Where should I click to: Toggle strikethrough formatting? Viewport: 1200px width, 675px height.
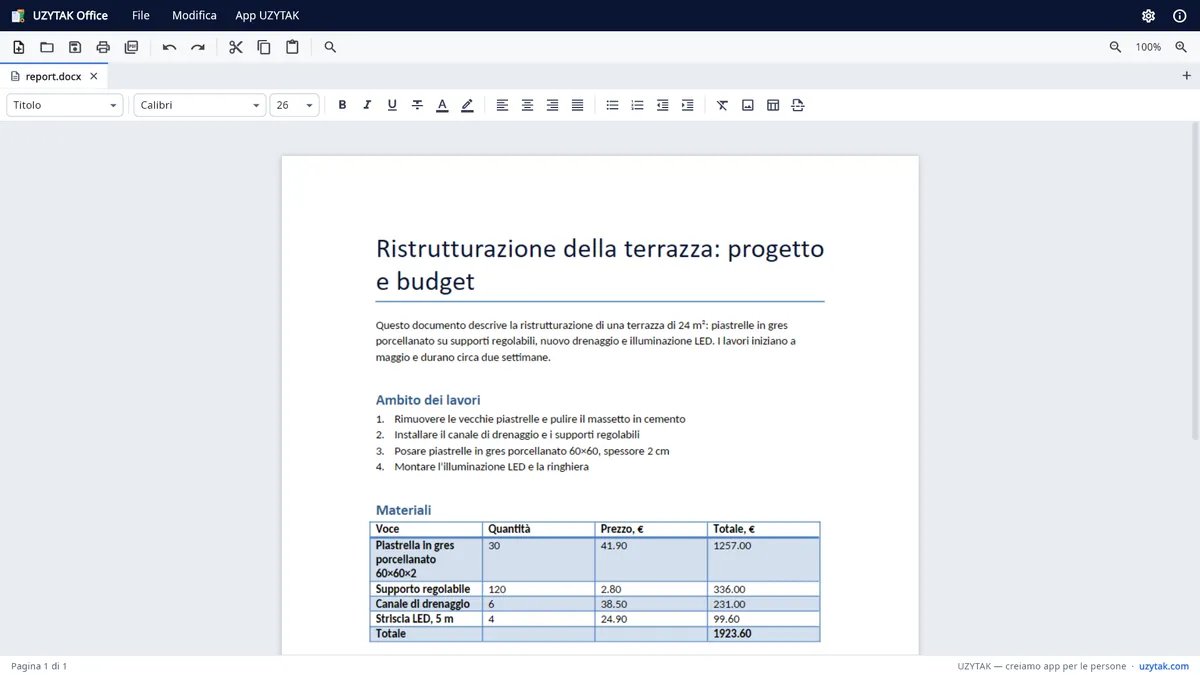click(417, 105)
